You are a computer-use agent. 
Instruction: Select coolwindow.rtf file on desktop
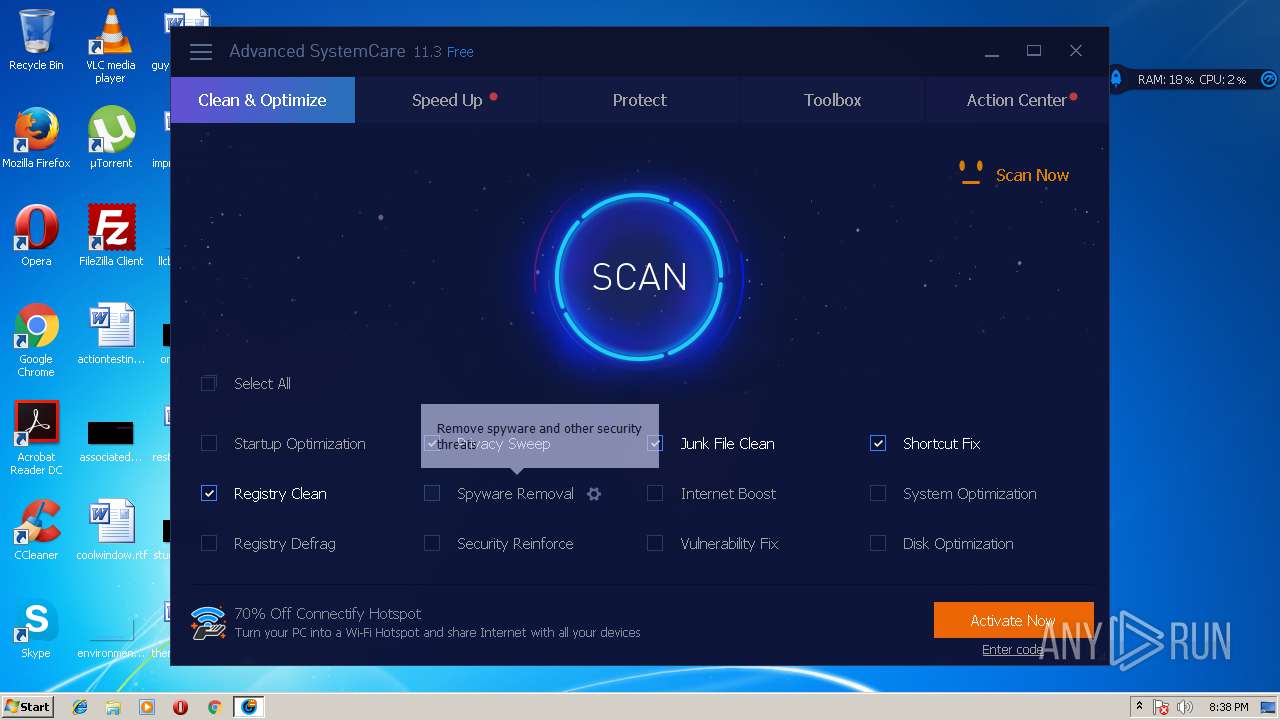point(111,531)
